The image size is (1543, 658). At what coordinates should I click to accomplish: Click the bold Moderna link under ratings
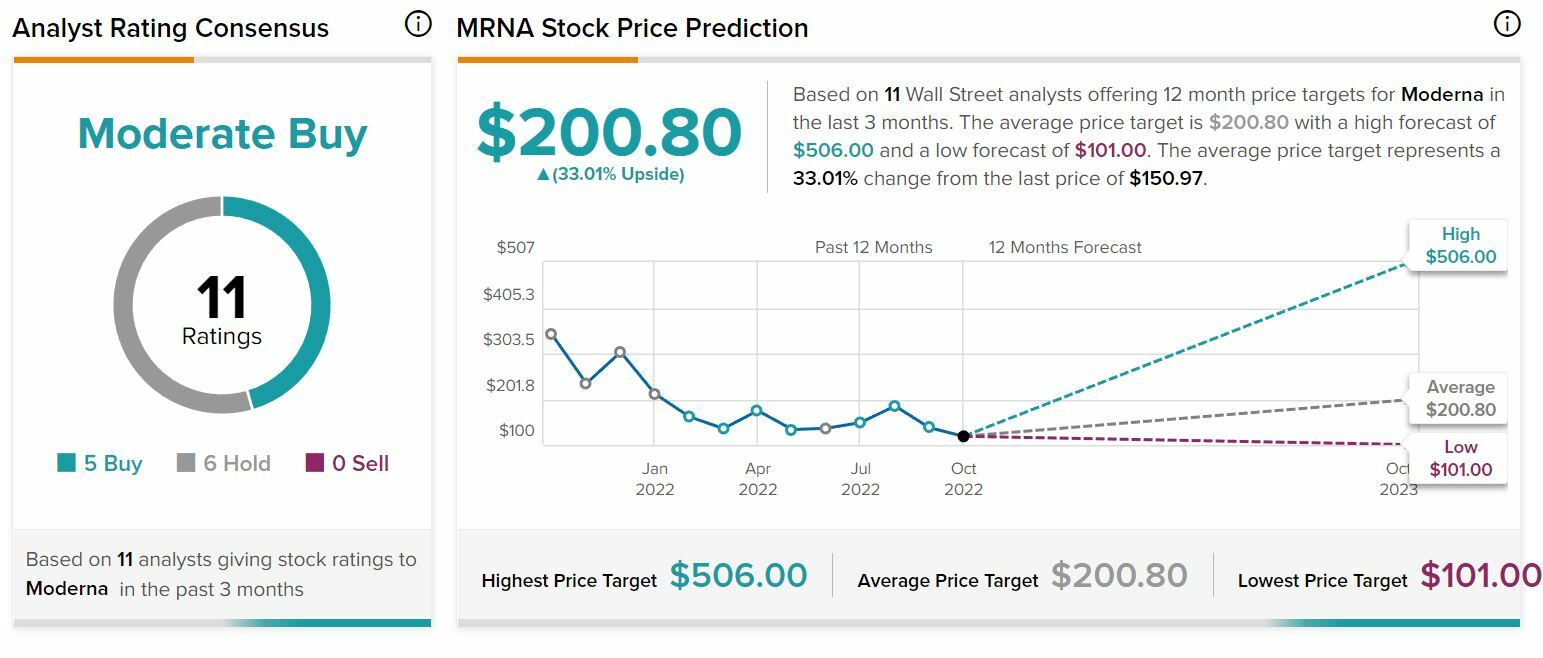click(x=67, y=589)
